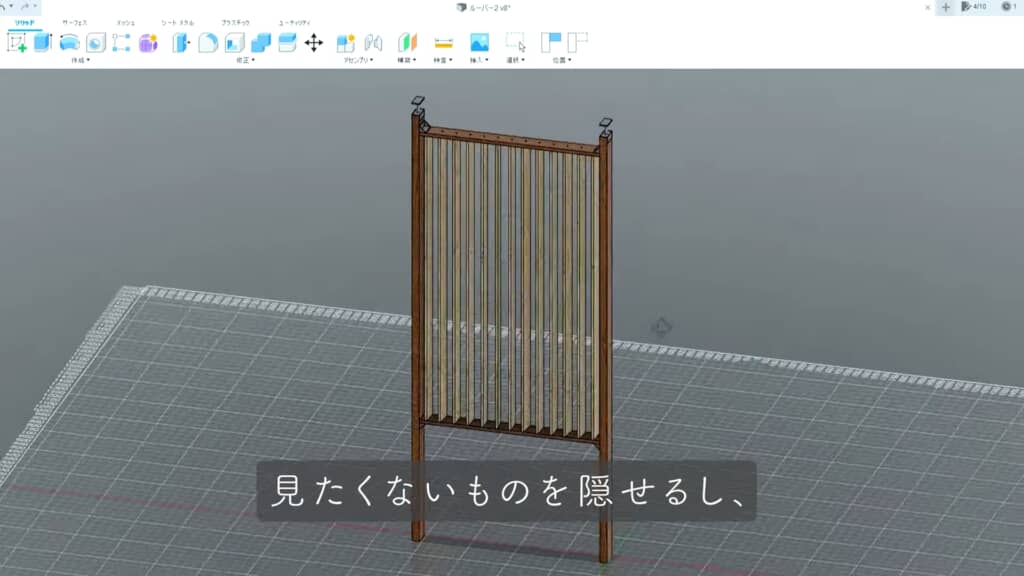1024x576 pixels.
Task: Select the Fillet tool
Action: 208,42
